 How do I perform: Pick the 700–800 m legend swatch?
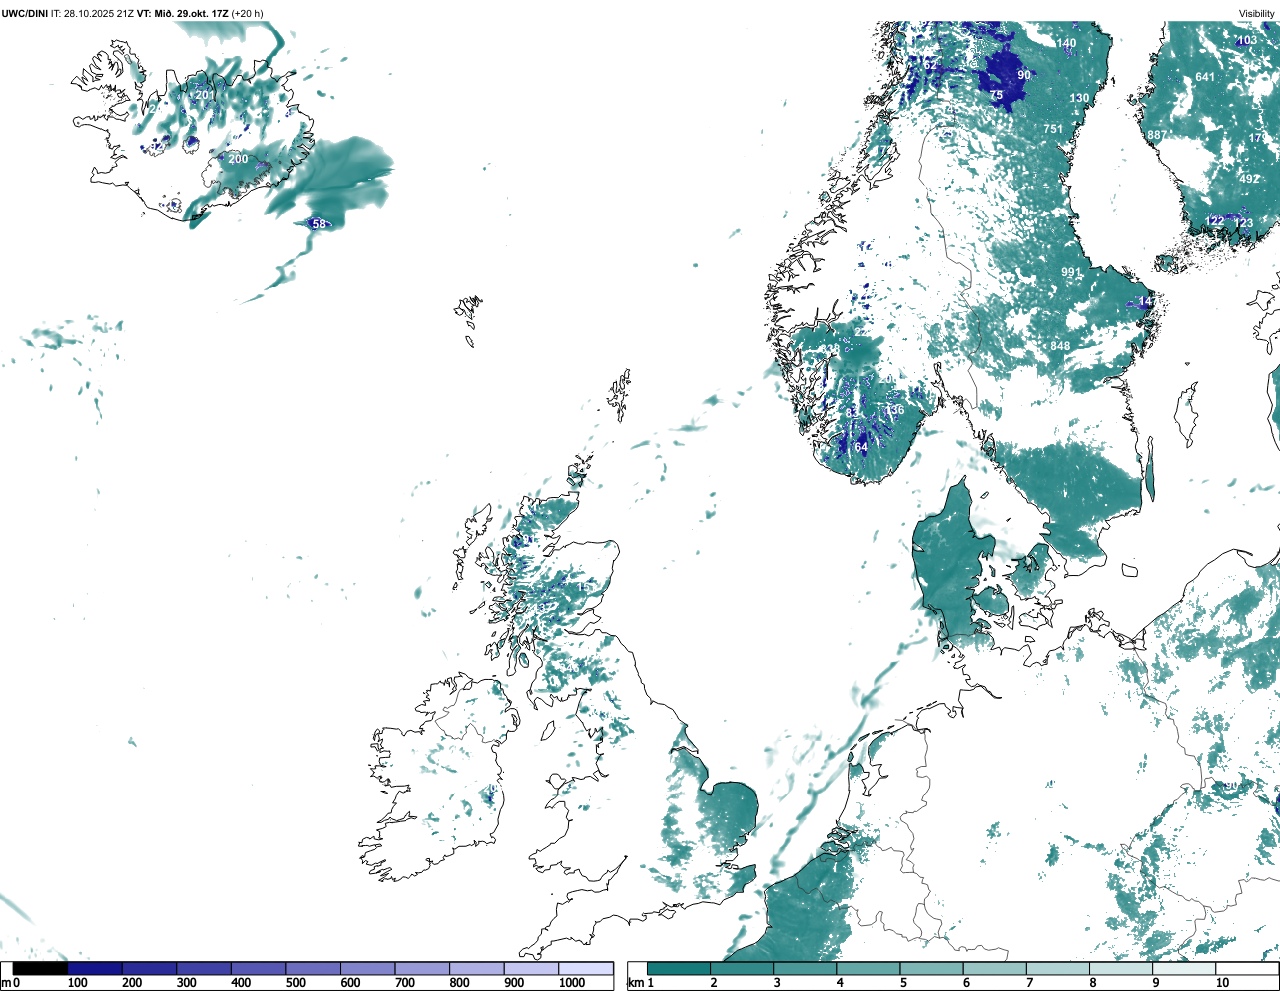[x=422, y=968]
